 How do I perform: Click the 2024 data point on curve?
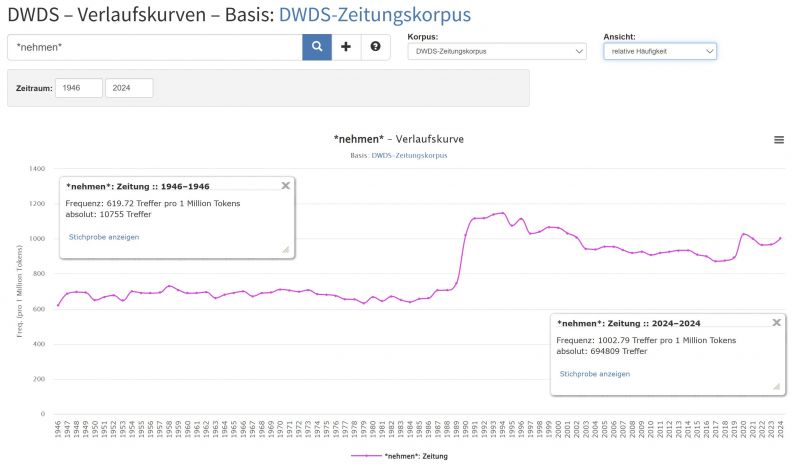pos(780,238)
